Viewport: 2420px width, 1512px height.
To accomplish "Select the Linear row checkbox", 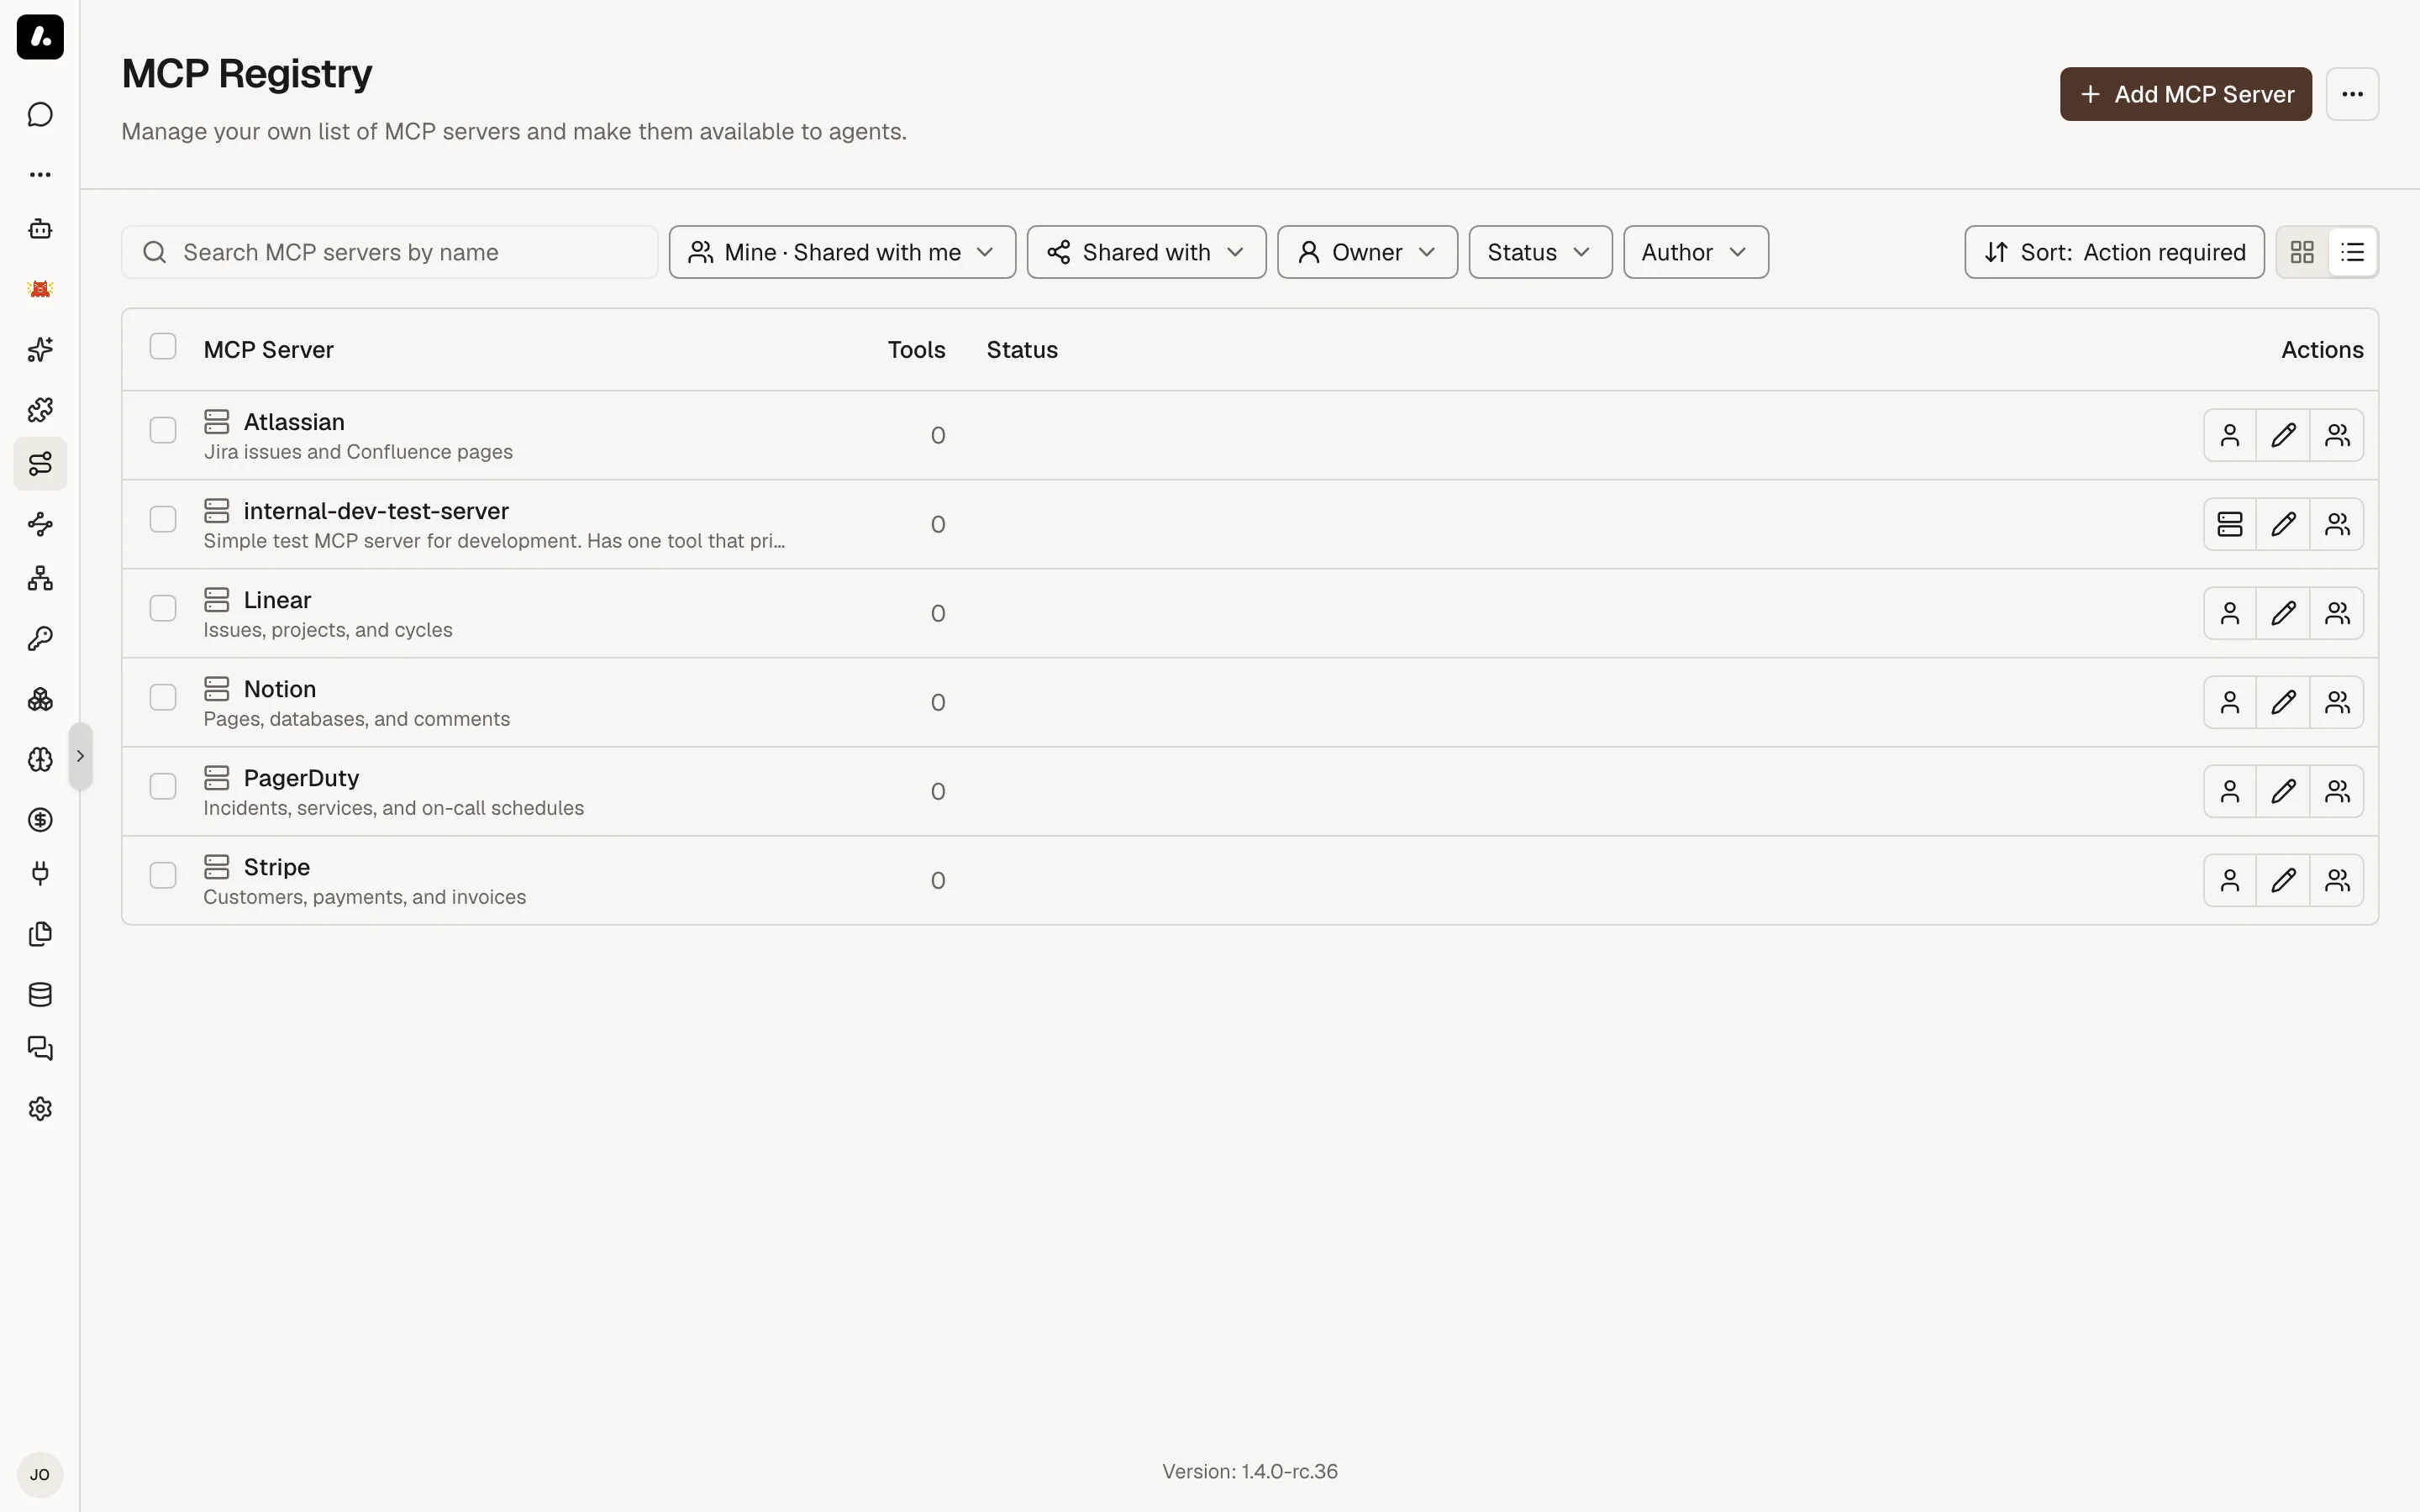I will pos(163,608).
